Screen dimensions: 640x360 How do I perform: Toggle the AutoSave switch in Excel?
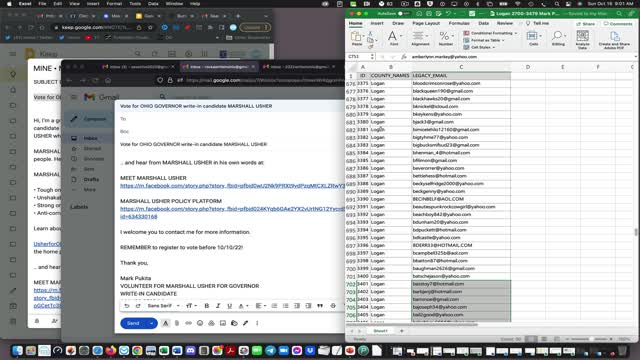pyautogui.click(x=403, y=13)
